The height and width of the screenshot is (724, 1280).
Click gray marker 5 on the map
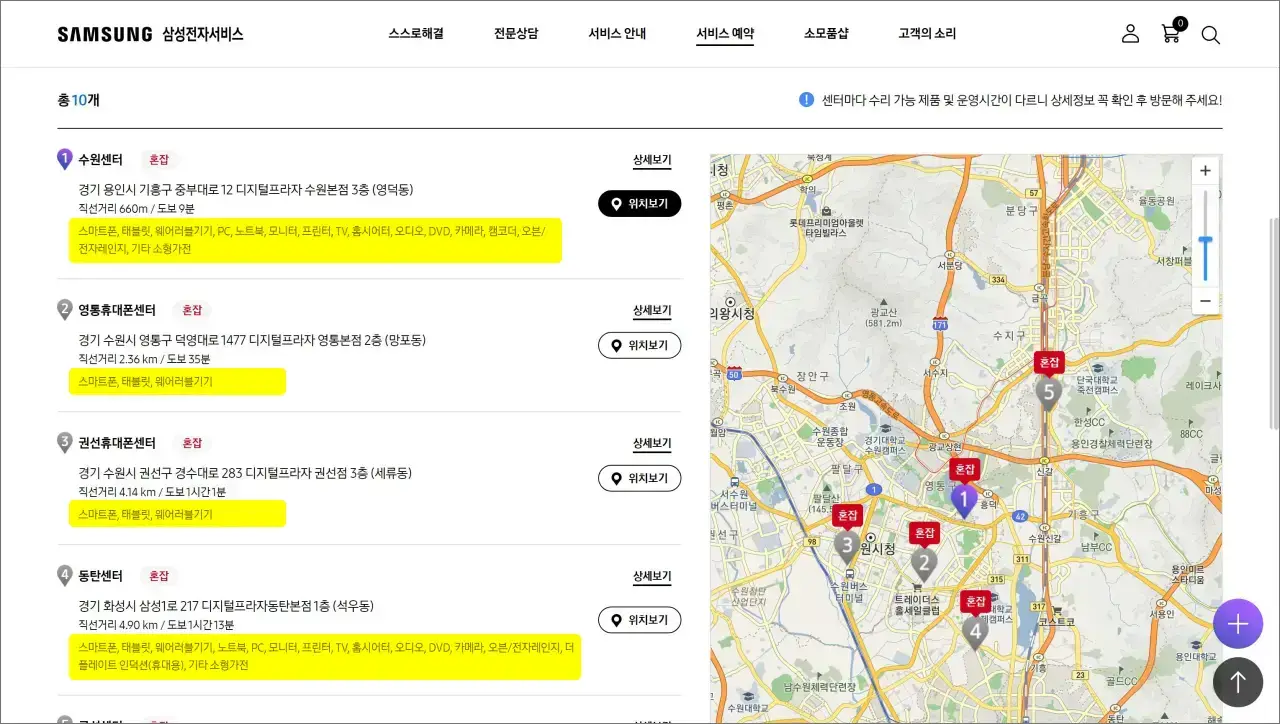(x=1048, y=393)
